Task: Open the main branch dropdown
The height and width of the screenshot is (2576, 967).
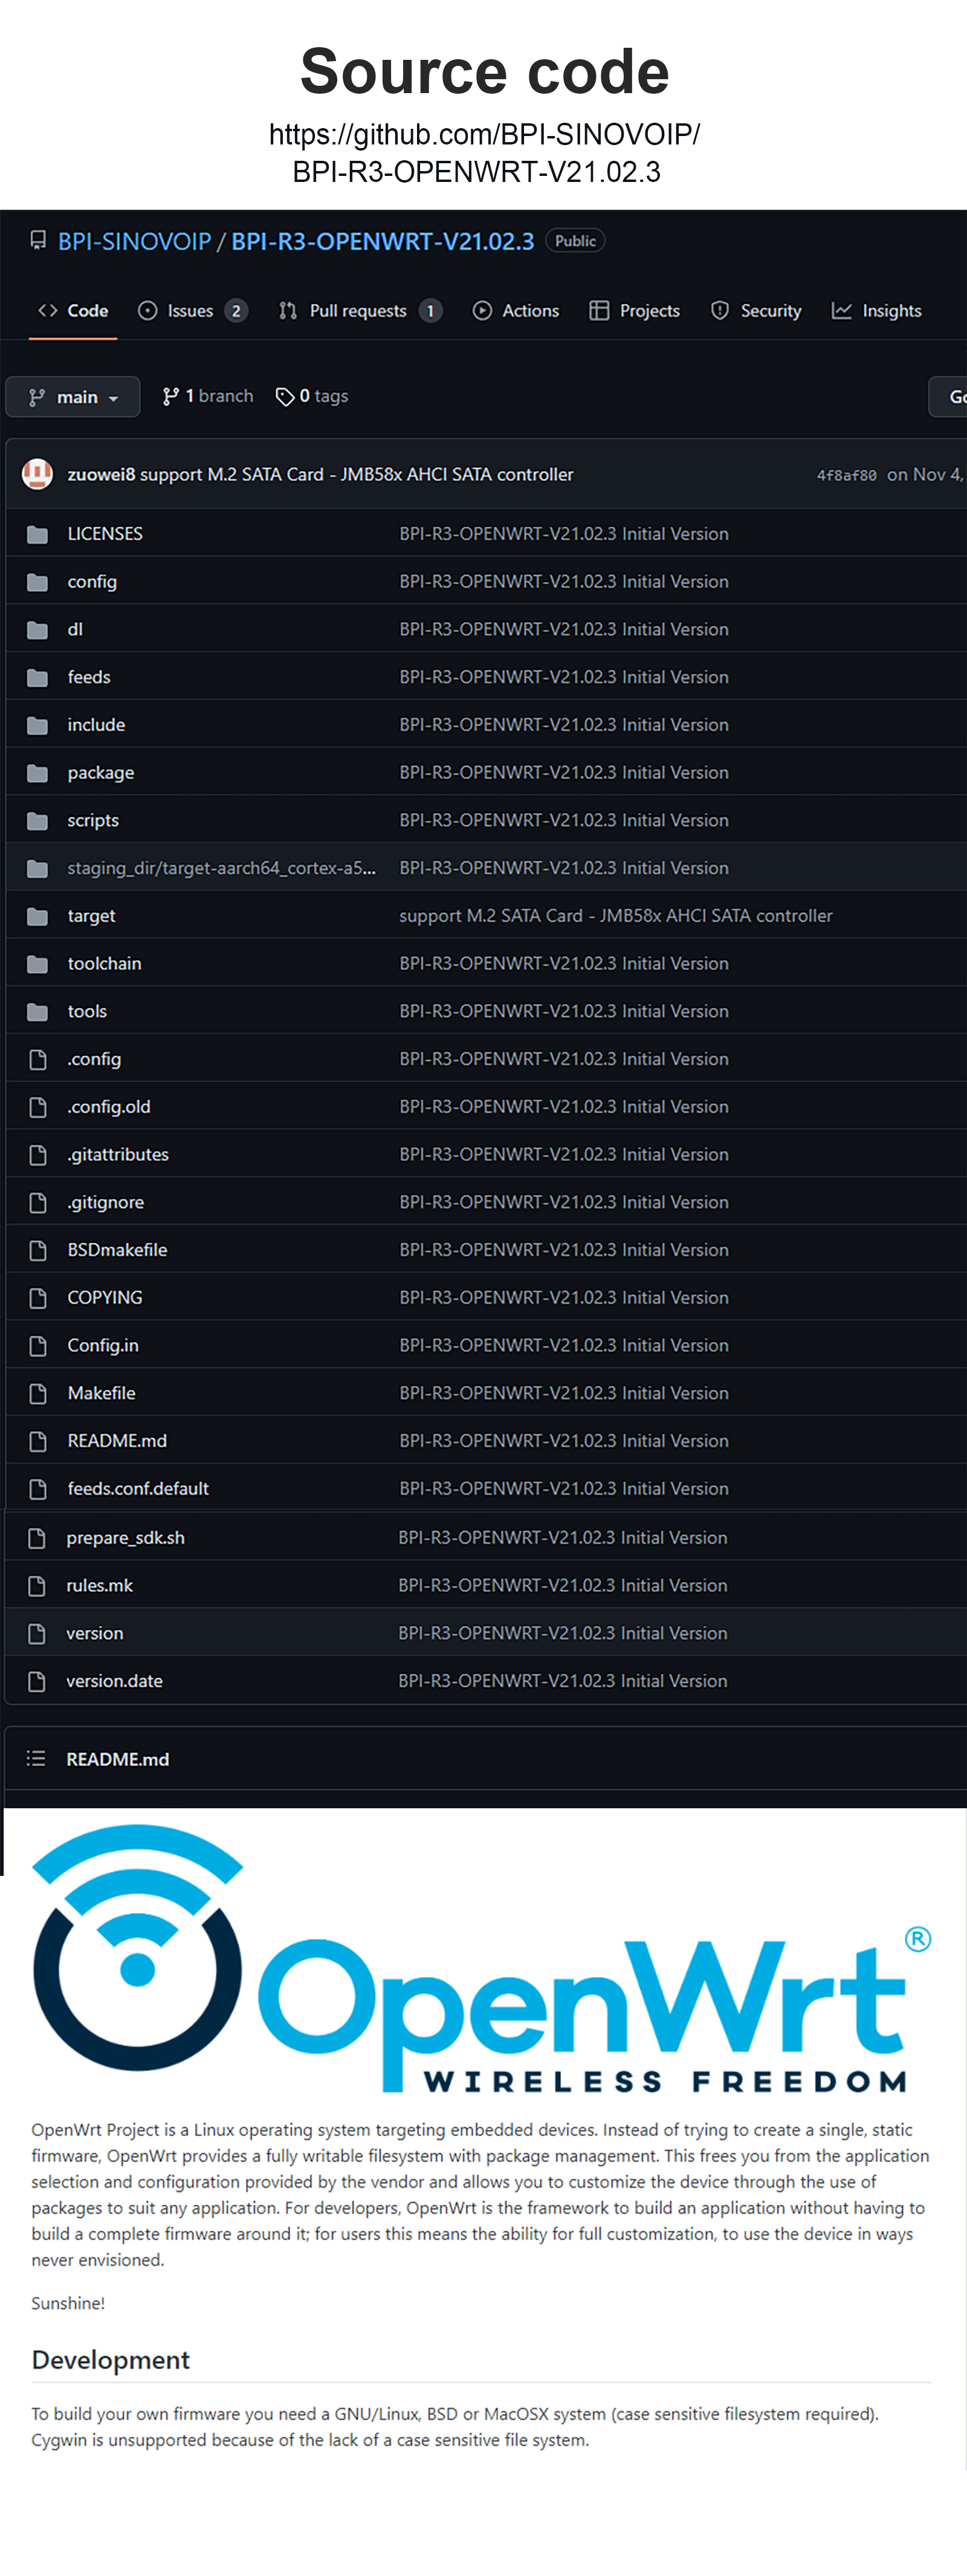Action: [x=73, y=397]
